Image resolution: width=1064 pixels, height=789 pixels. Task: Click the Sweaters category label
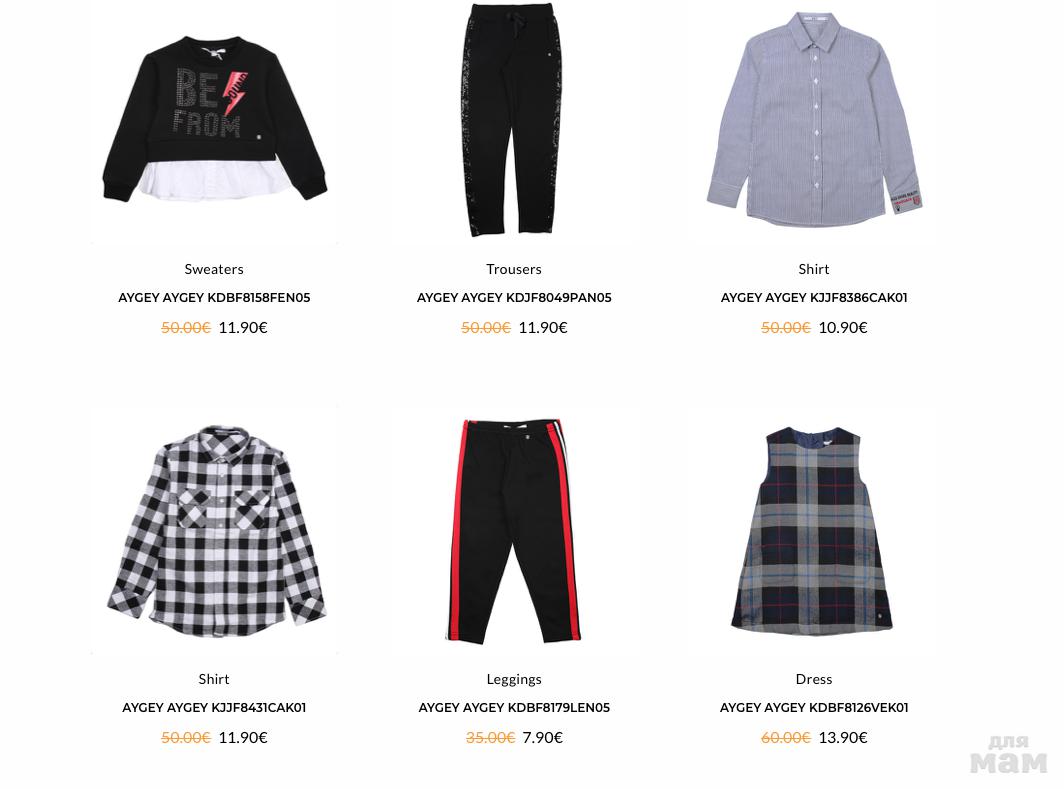pyautogui.click(x=214, y=269)
